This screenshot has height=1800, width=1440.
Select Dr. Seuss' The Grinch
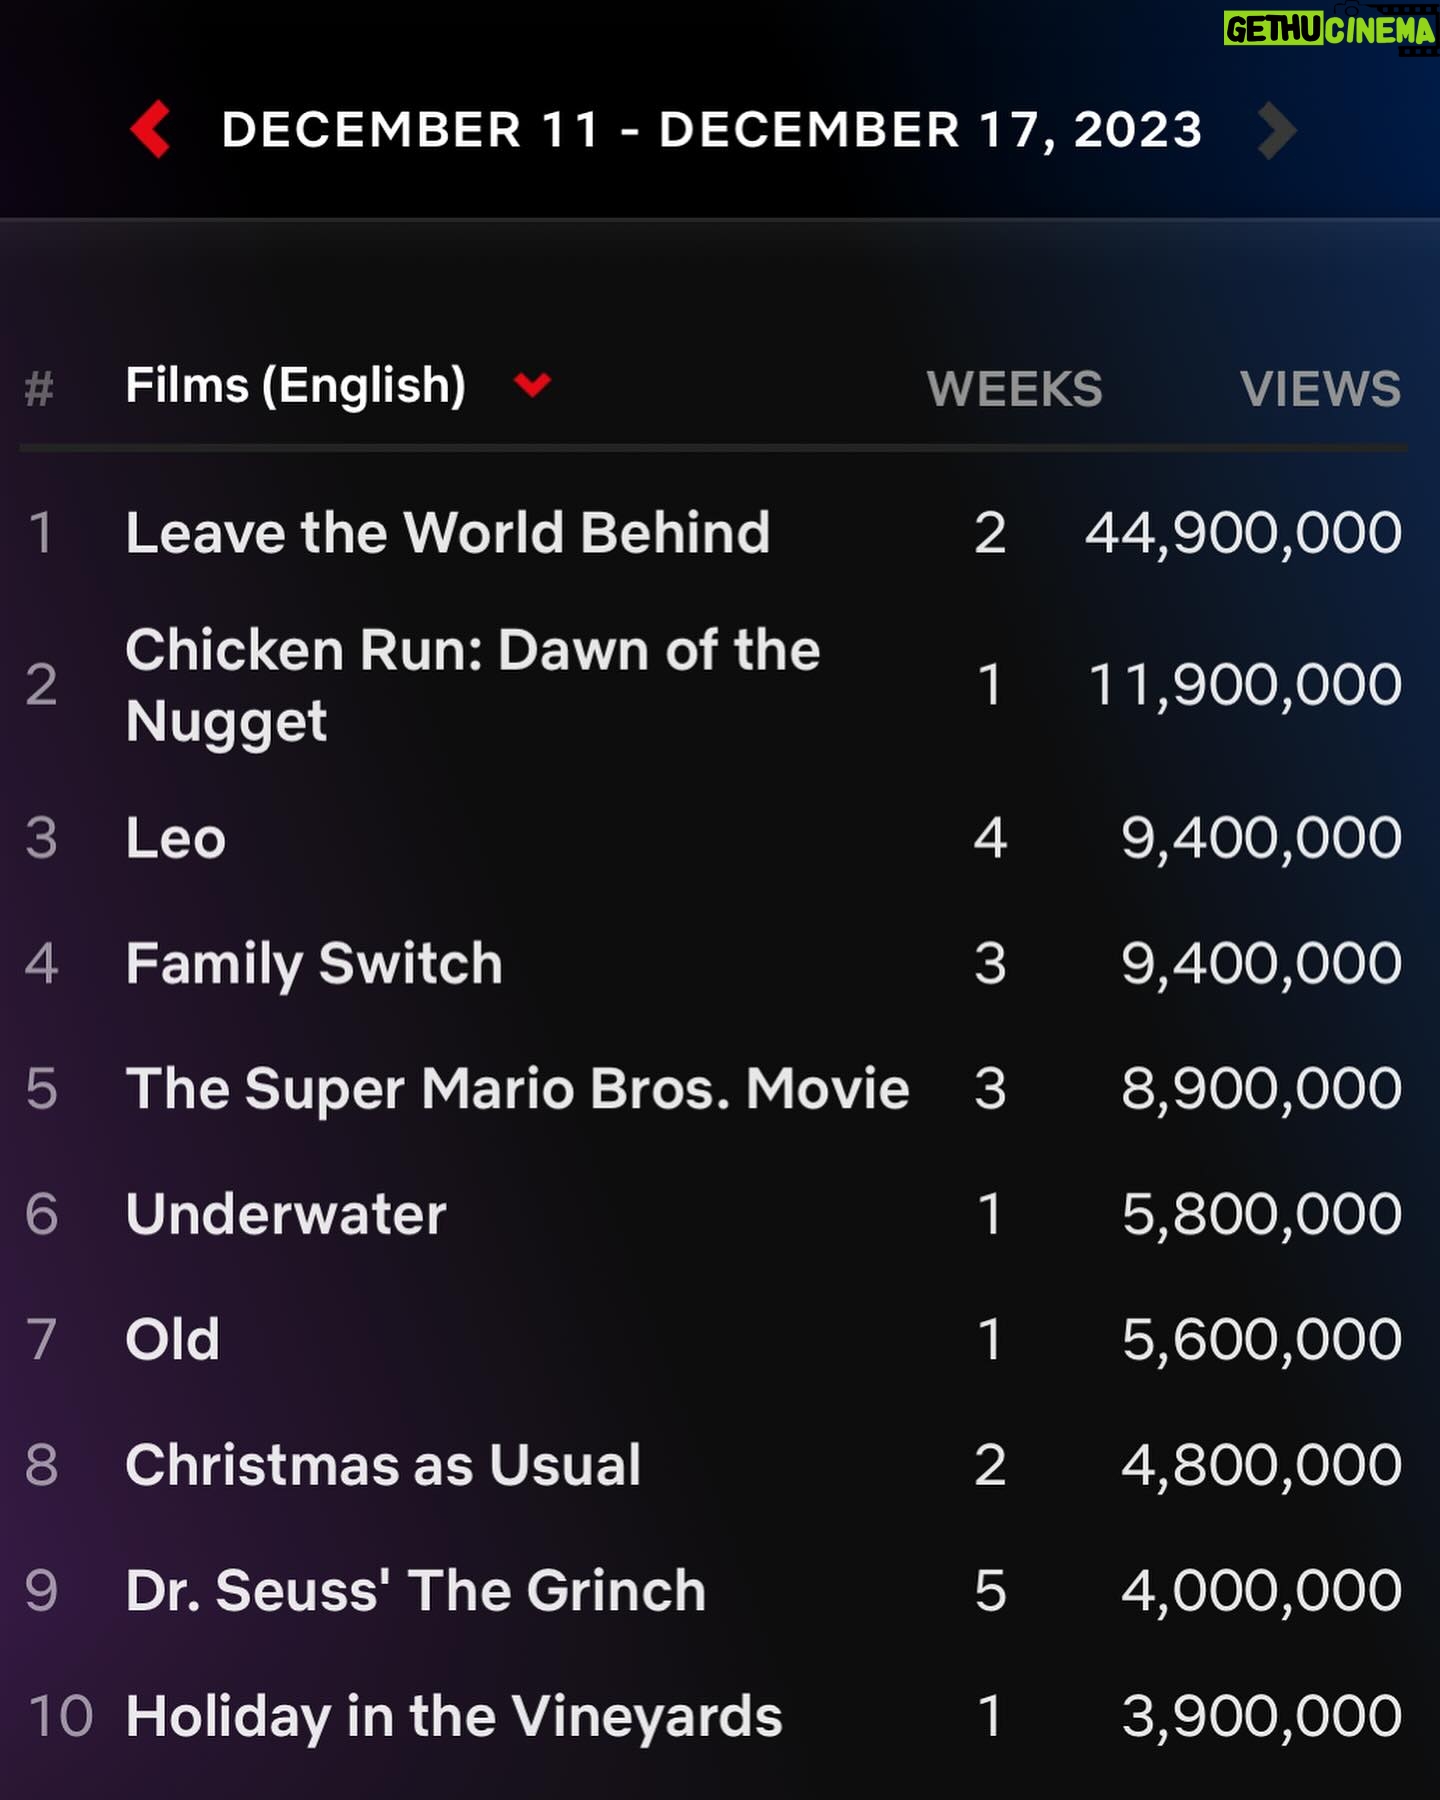416,1590
